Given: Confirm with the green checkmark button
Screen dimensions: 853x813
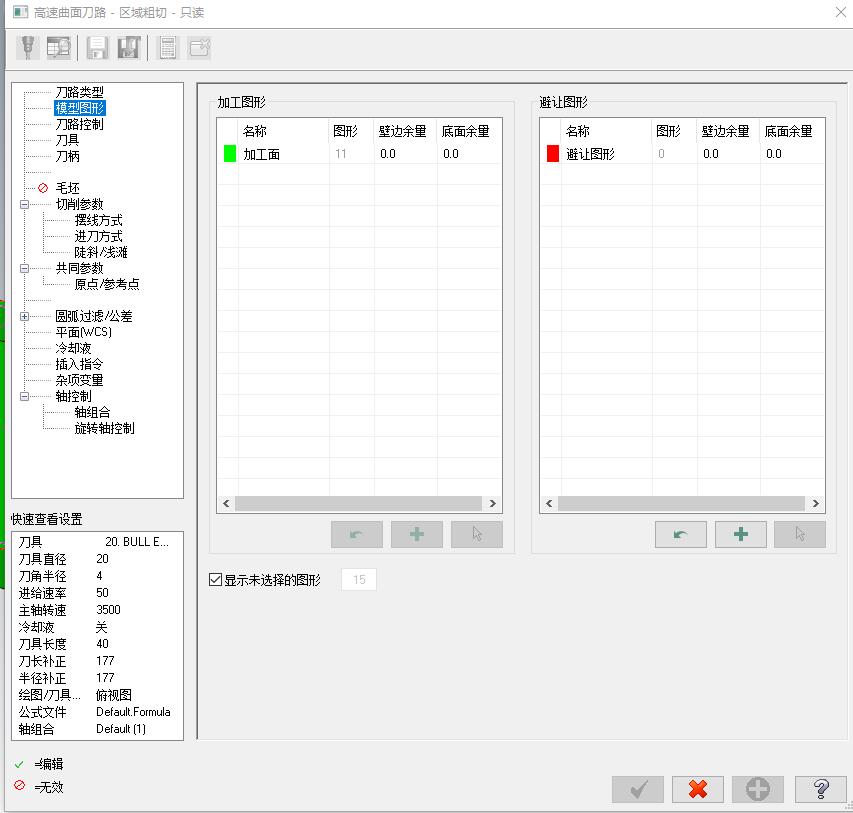Looking at the screenshot, I should point(637,789).
